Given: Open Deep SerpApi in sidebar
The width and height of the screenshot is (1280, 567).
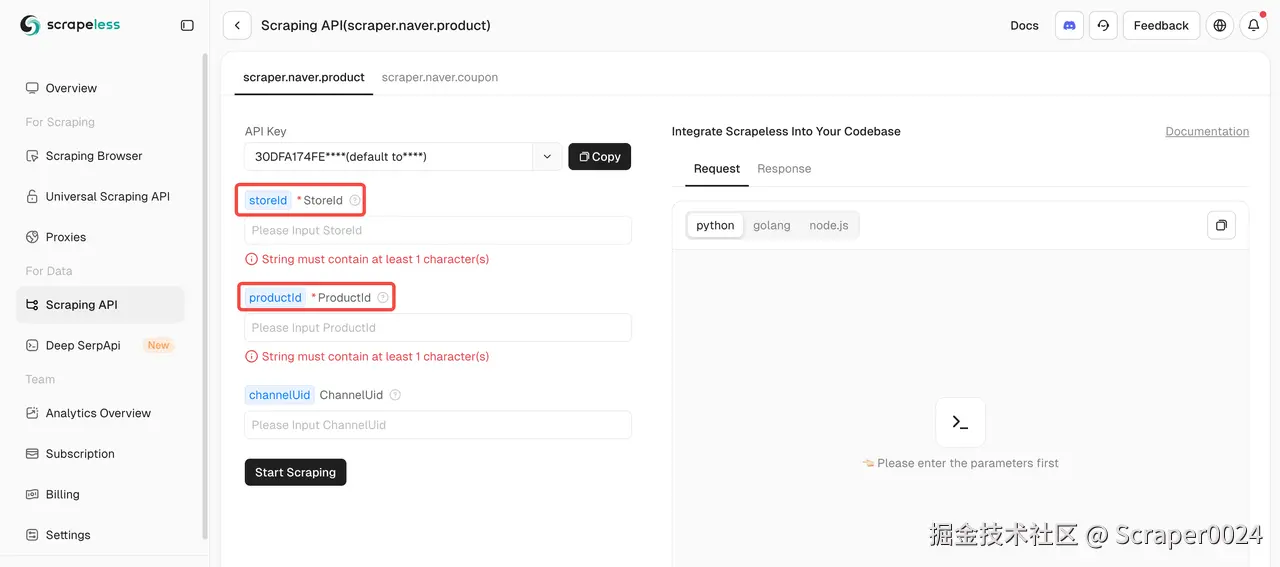Looking at the screenshot, I should (x=83, y=345).
